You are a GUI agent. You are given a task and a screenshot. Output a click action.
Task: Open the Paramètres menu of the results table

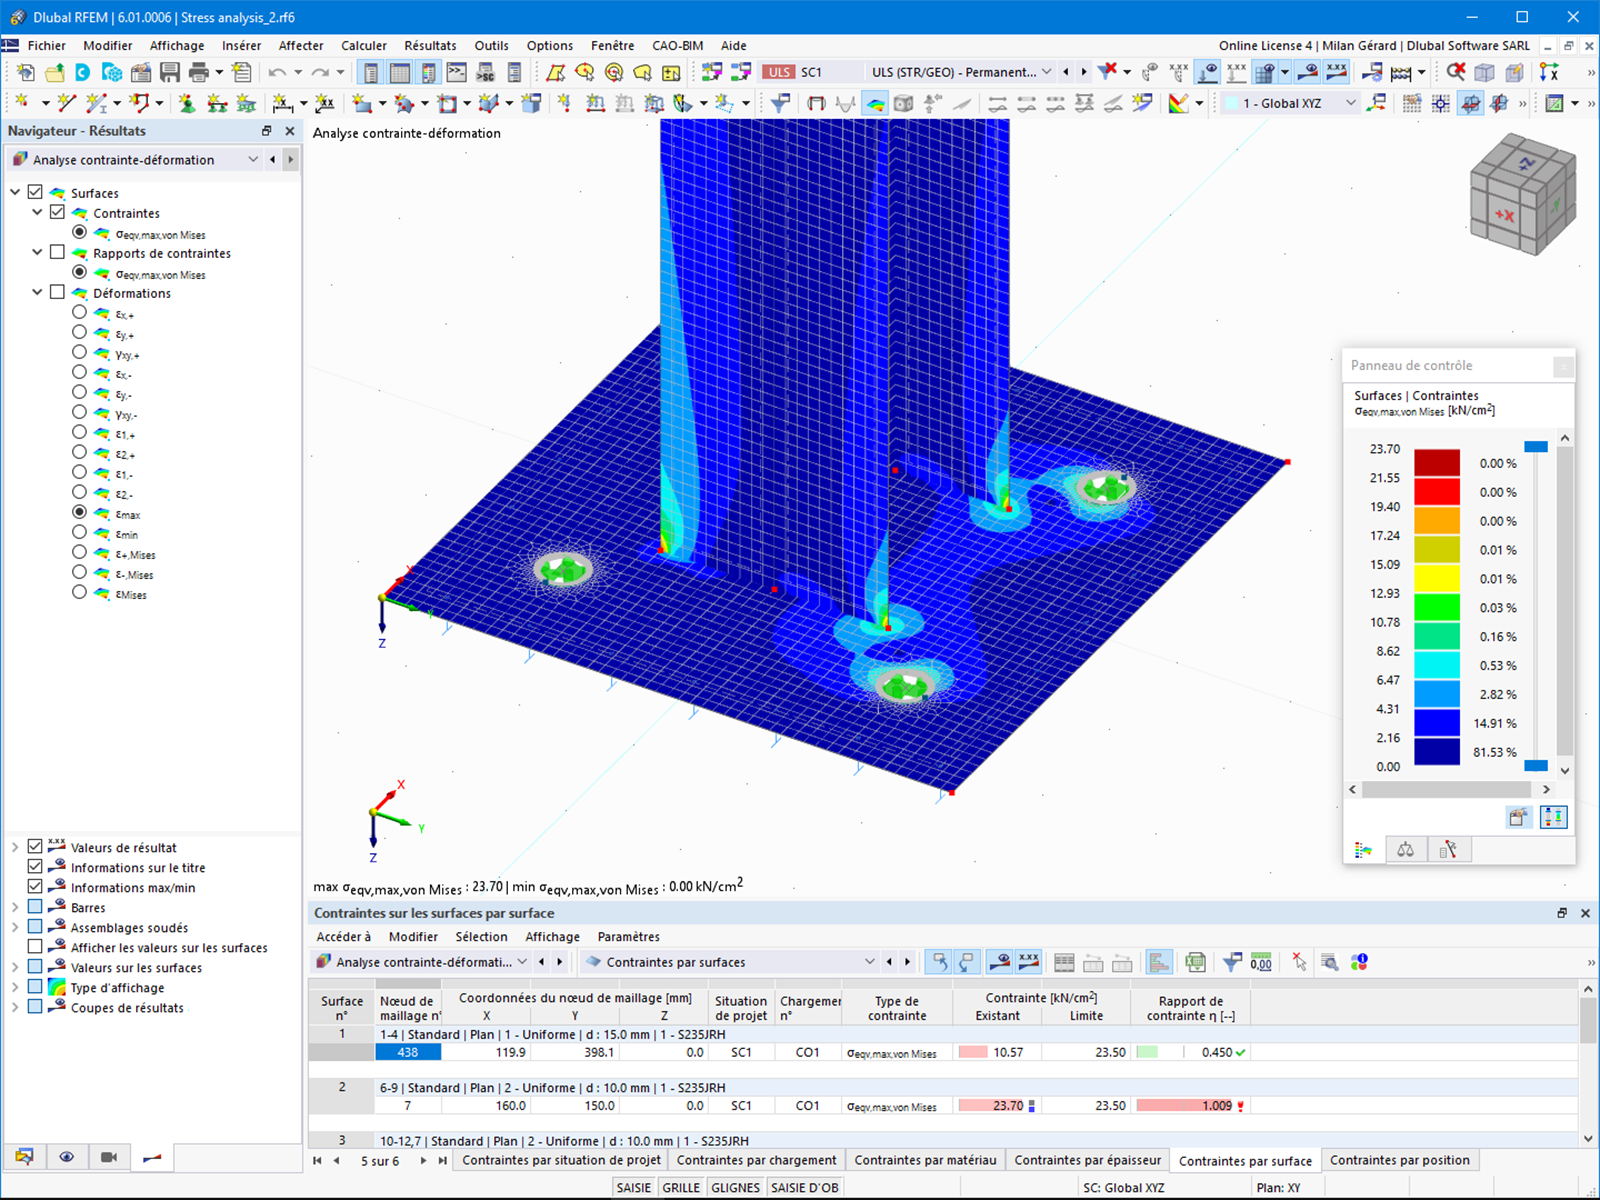click(x=628, y=937)
